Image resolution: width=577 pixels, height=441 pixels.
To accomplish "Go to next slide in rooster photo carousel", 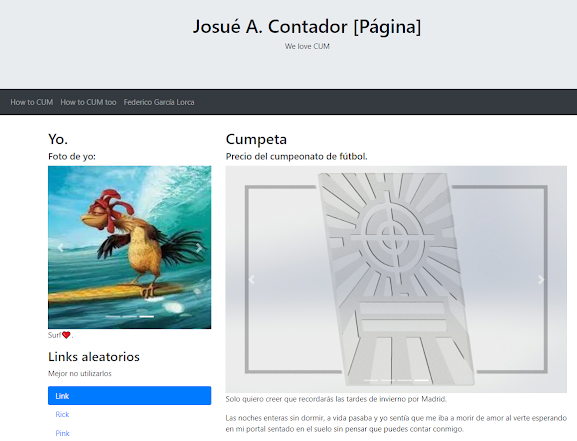I will click(x=199, y=247).
